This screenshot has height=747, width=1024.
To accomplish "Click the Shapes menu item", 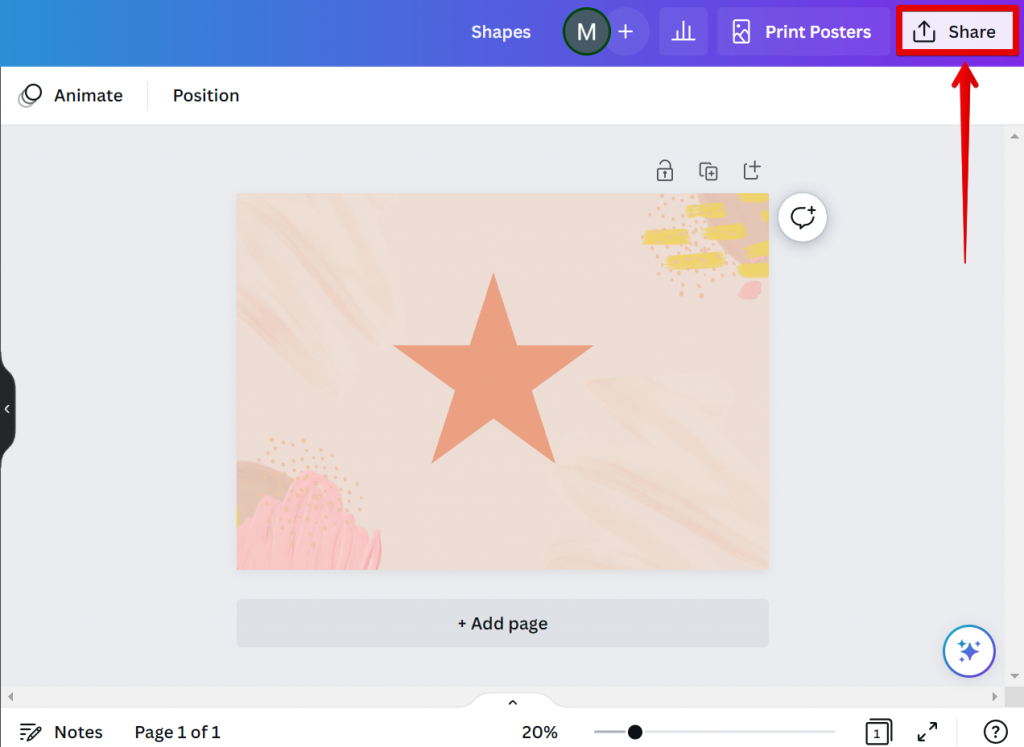I will pos(500,31).
